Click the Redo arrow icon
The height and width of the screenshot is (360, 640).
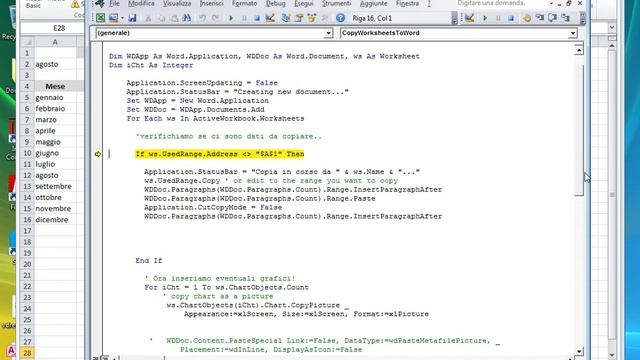215,18
